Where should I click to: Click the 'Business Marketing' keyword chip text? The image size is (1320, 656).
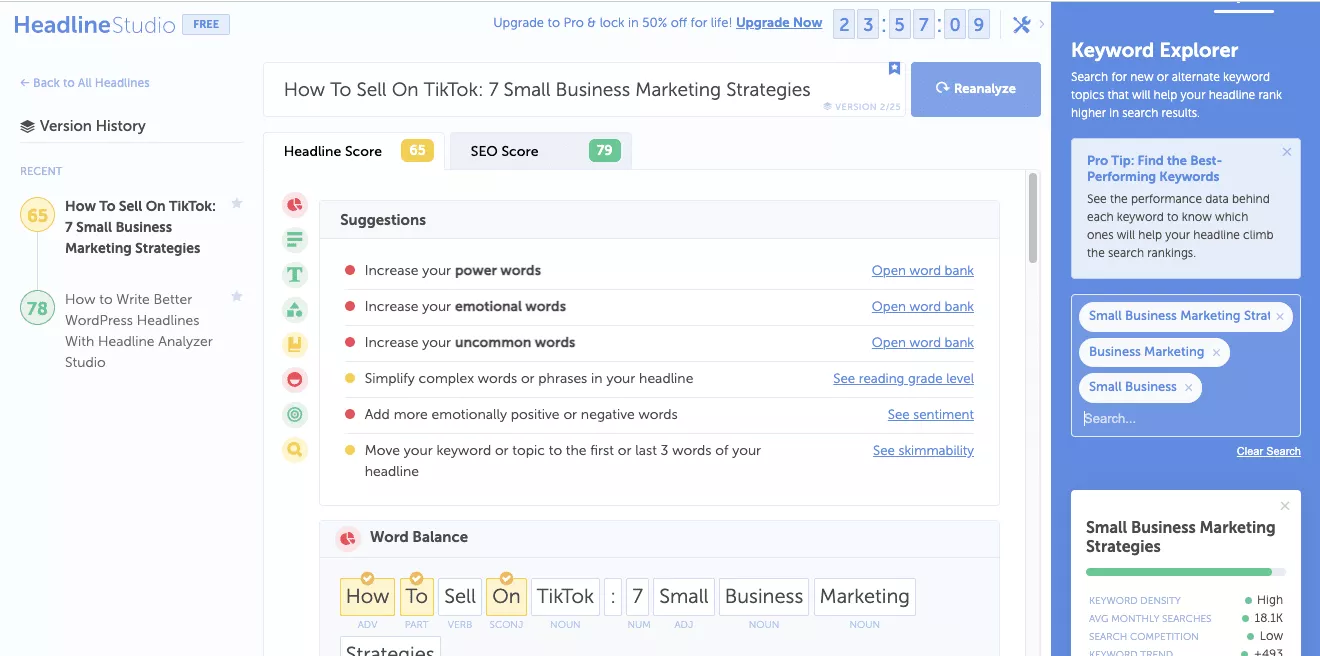pyautogui.click(x=1146, y=352)
